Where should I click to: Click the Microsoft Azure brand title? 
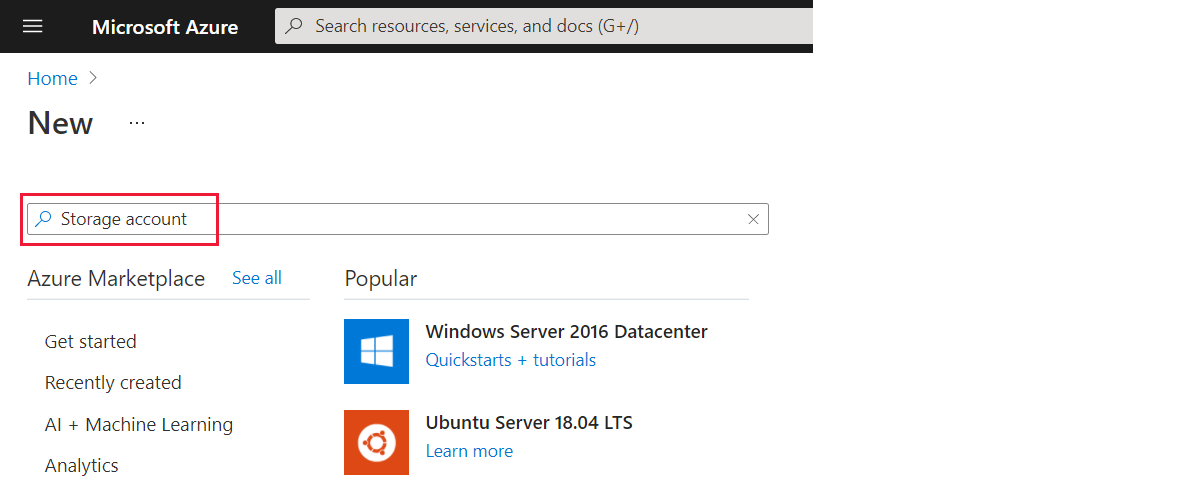[165, 27]
